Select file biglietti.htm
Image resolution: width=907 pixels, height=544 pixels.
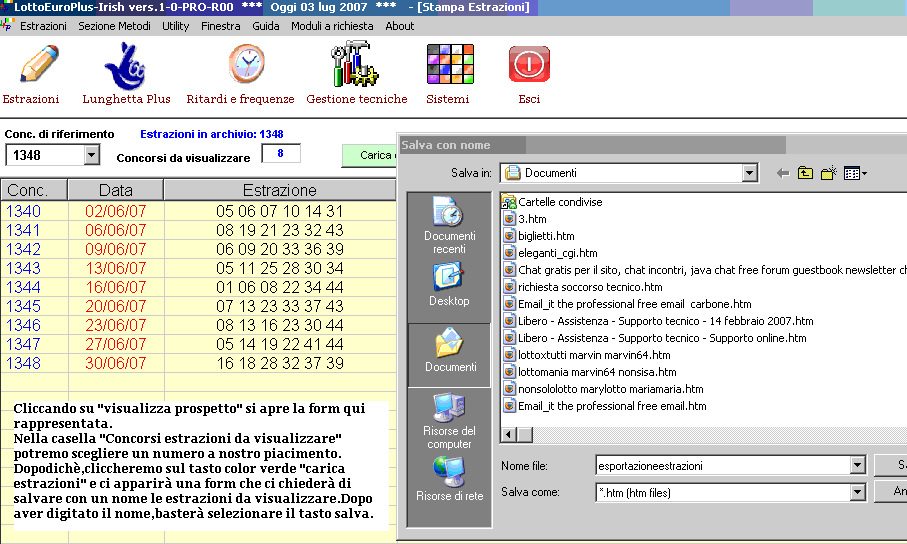coord(539,236)
